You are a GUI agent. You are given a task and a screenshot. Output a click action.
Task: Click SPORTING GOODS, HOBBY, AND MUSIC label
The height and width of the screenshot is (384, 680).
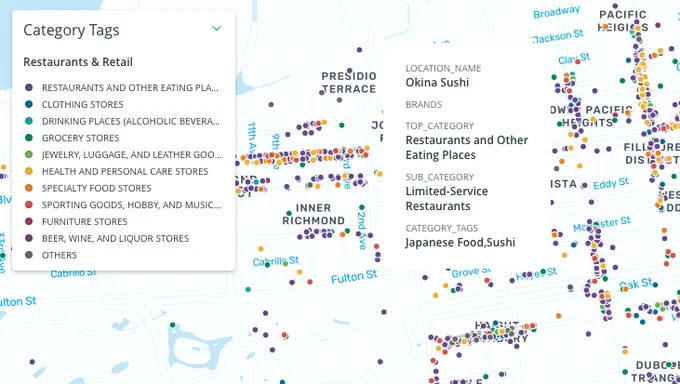[x=131, y=205]
